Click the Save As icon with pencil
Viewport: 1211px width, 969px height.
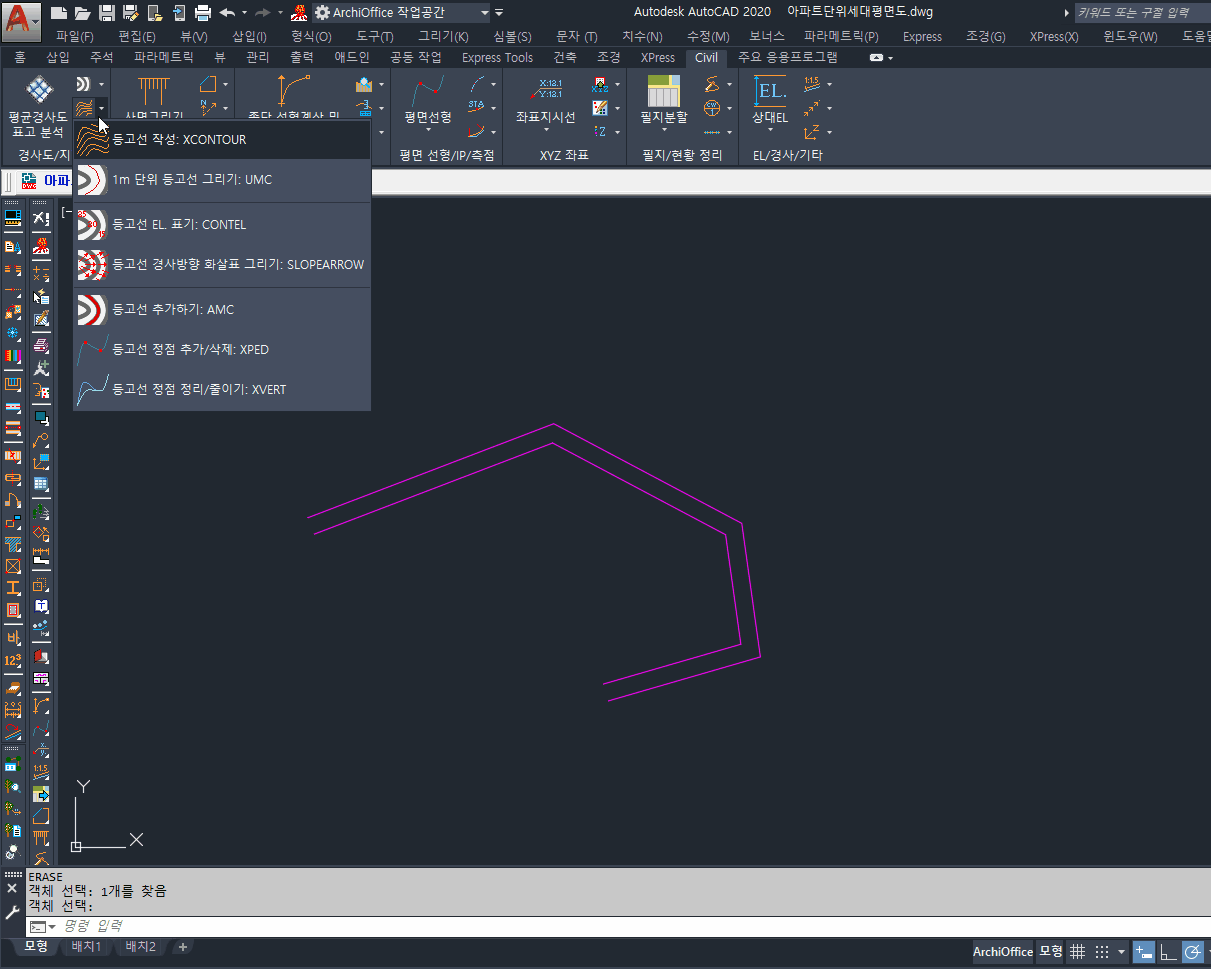click(130, 13)
